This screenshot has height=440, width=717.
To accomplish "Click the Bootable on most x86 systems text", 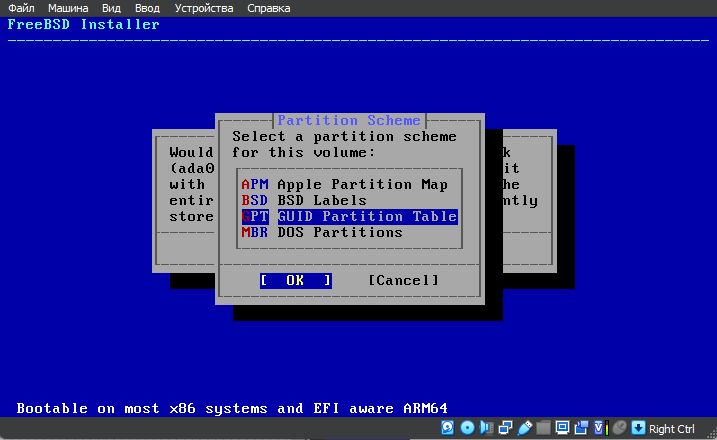I will (x=232, y=408).
